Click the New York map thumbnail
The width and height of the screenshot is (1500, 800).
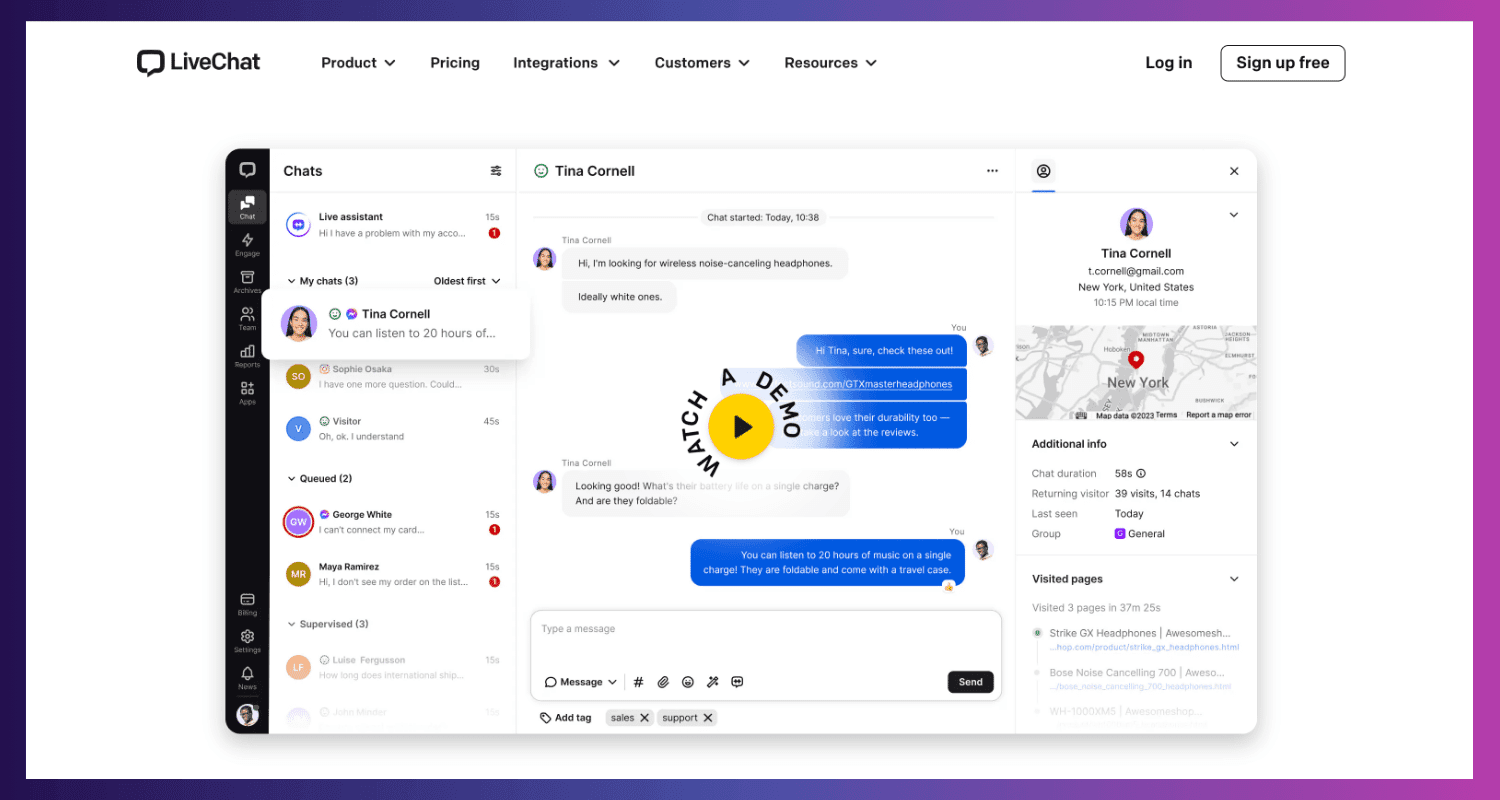(x=1136, y=372)
